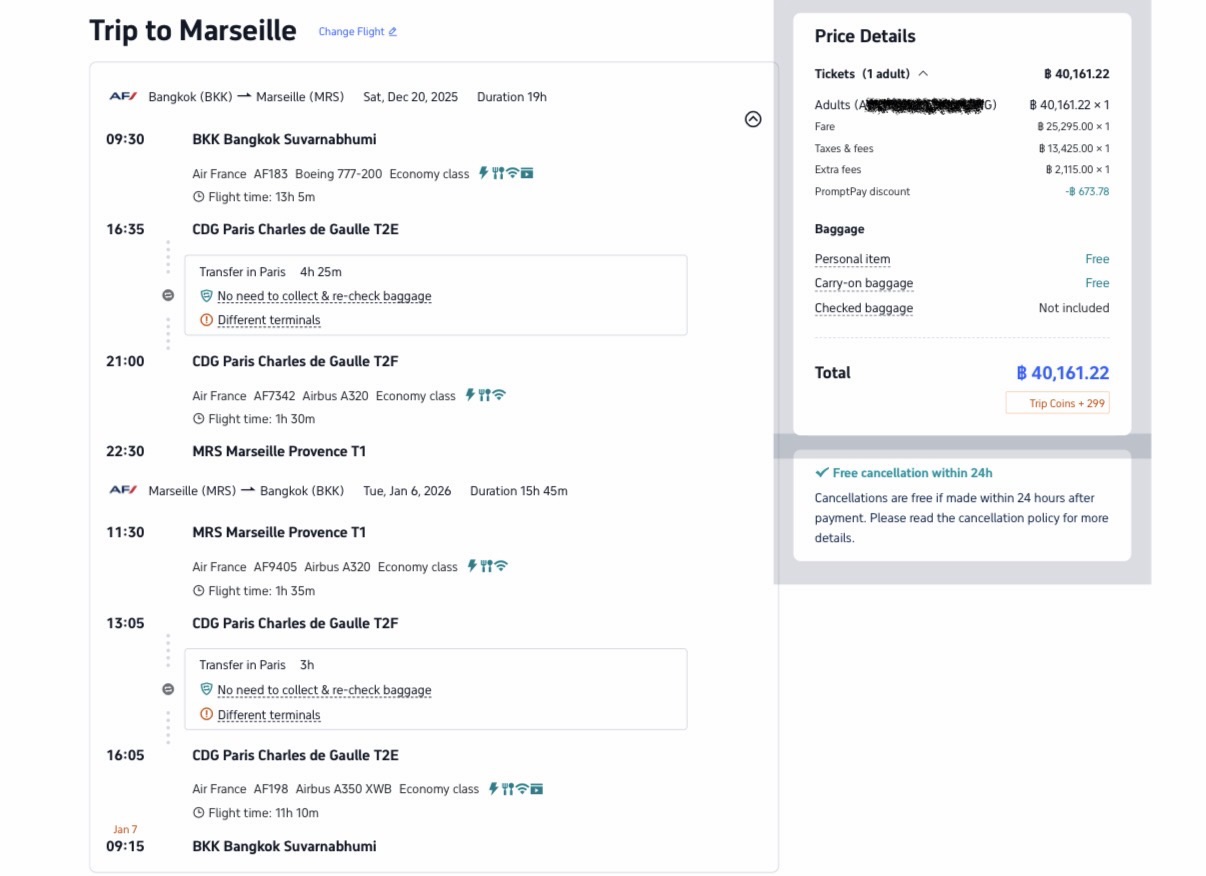Viewport: 1206px width, 876px height.
Task: Click the Air France logo beside Marseille to Bangkok
Action: point(123,491)
